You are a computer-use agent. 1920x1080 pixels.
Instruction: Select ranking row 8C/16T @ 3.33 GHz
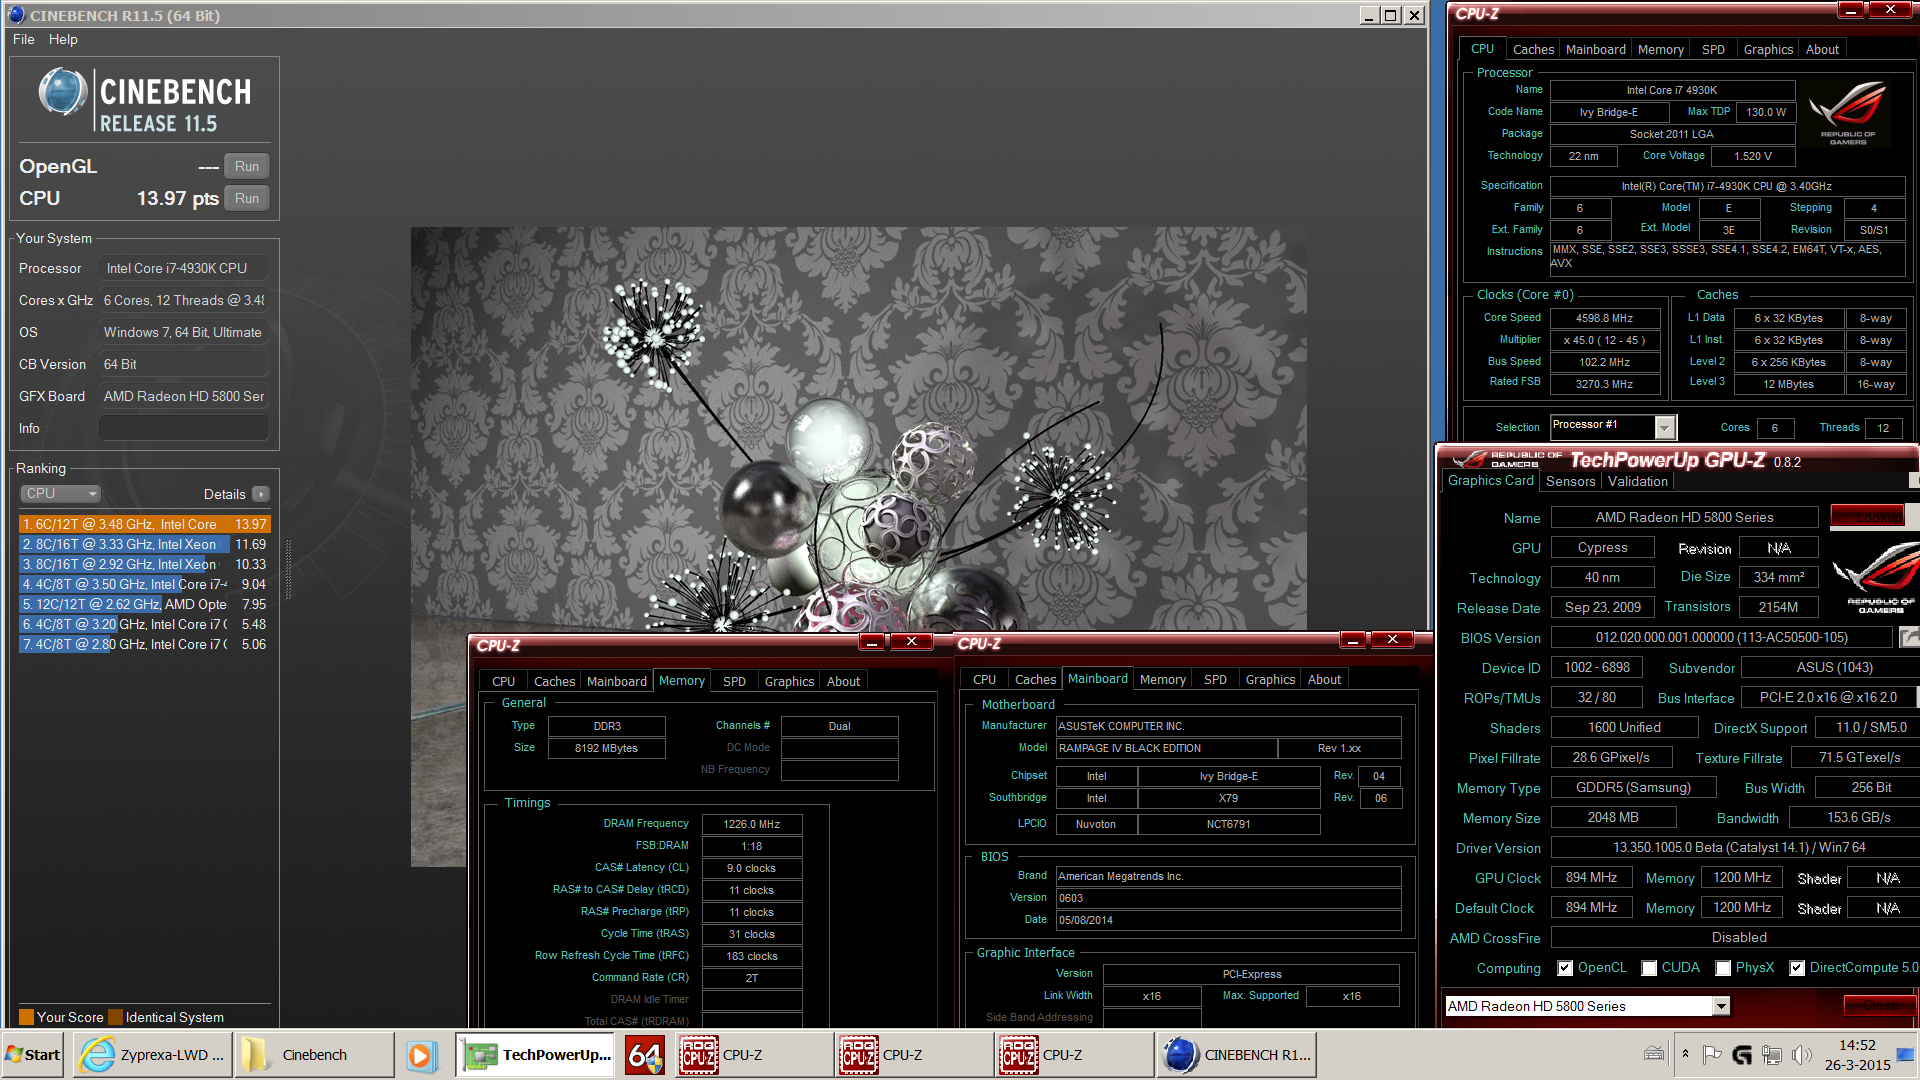tap(144, 544)
